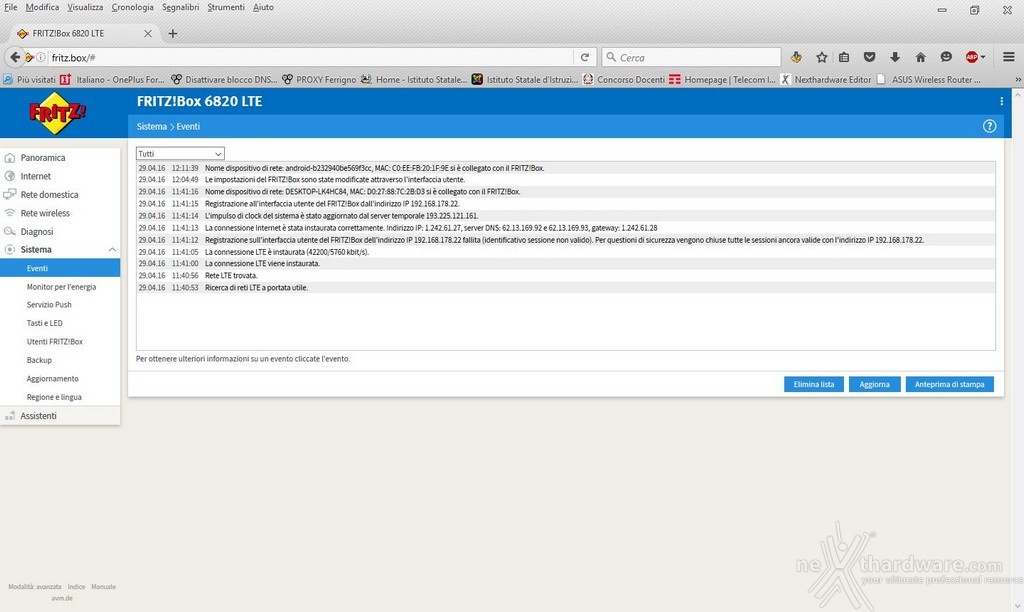Screen dimensions: 1024x612
Task: Click Manuale footer link
Action: (x=103, y=587)
